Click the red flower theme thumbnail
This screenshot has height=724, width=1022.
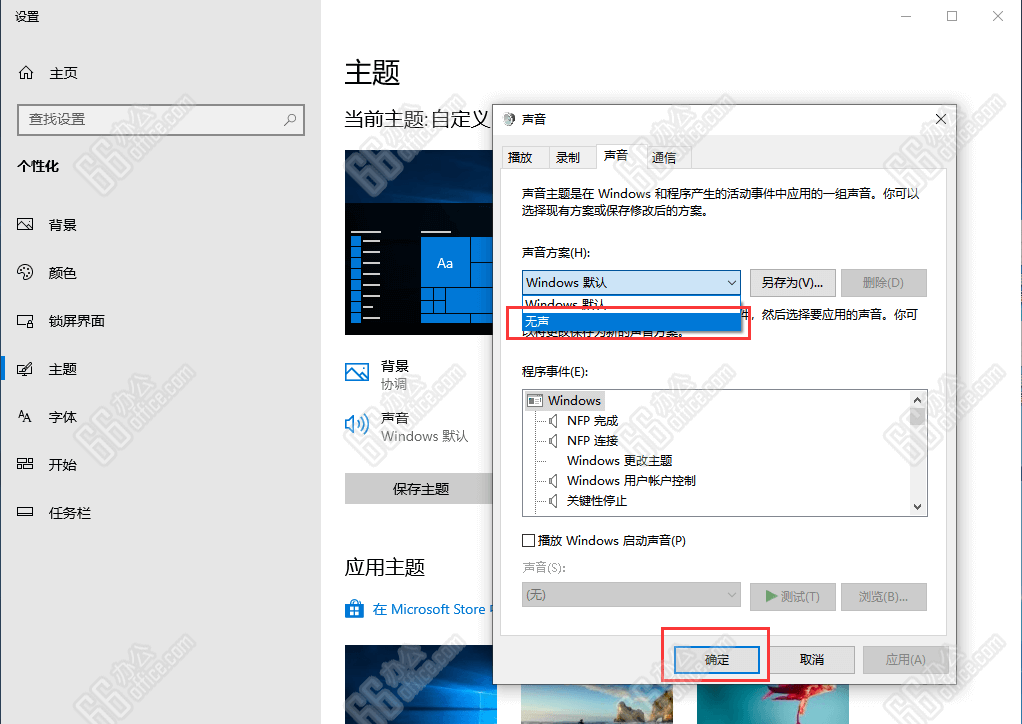pos(772,704)
